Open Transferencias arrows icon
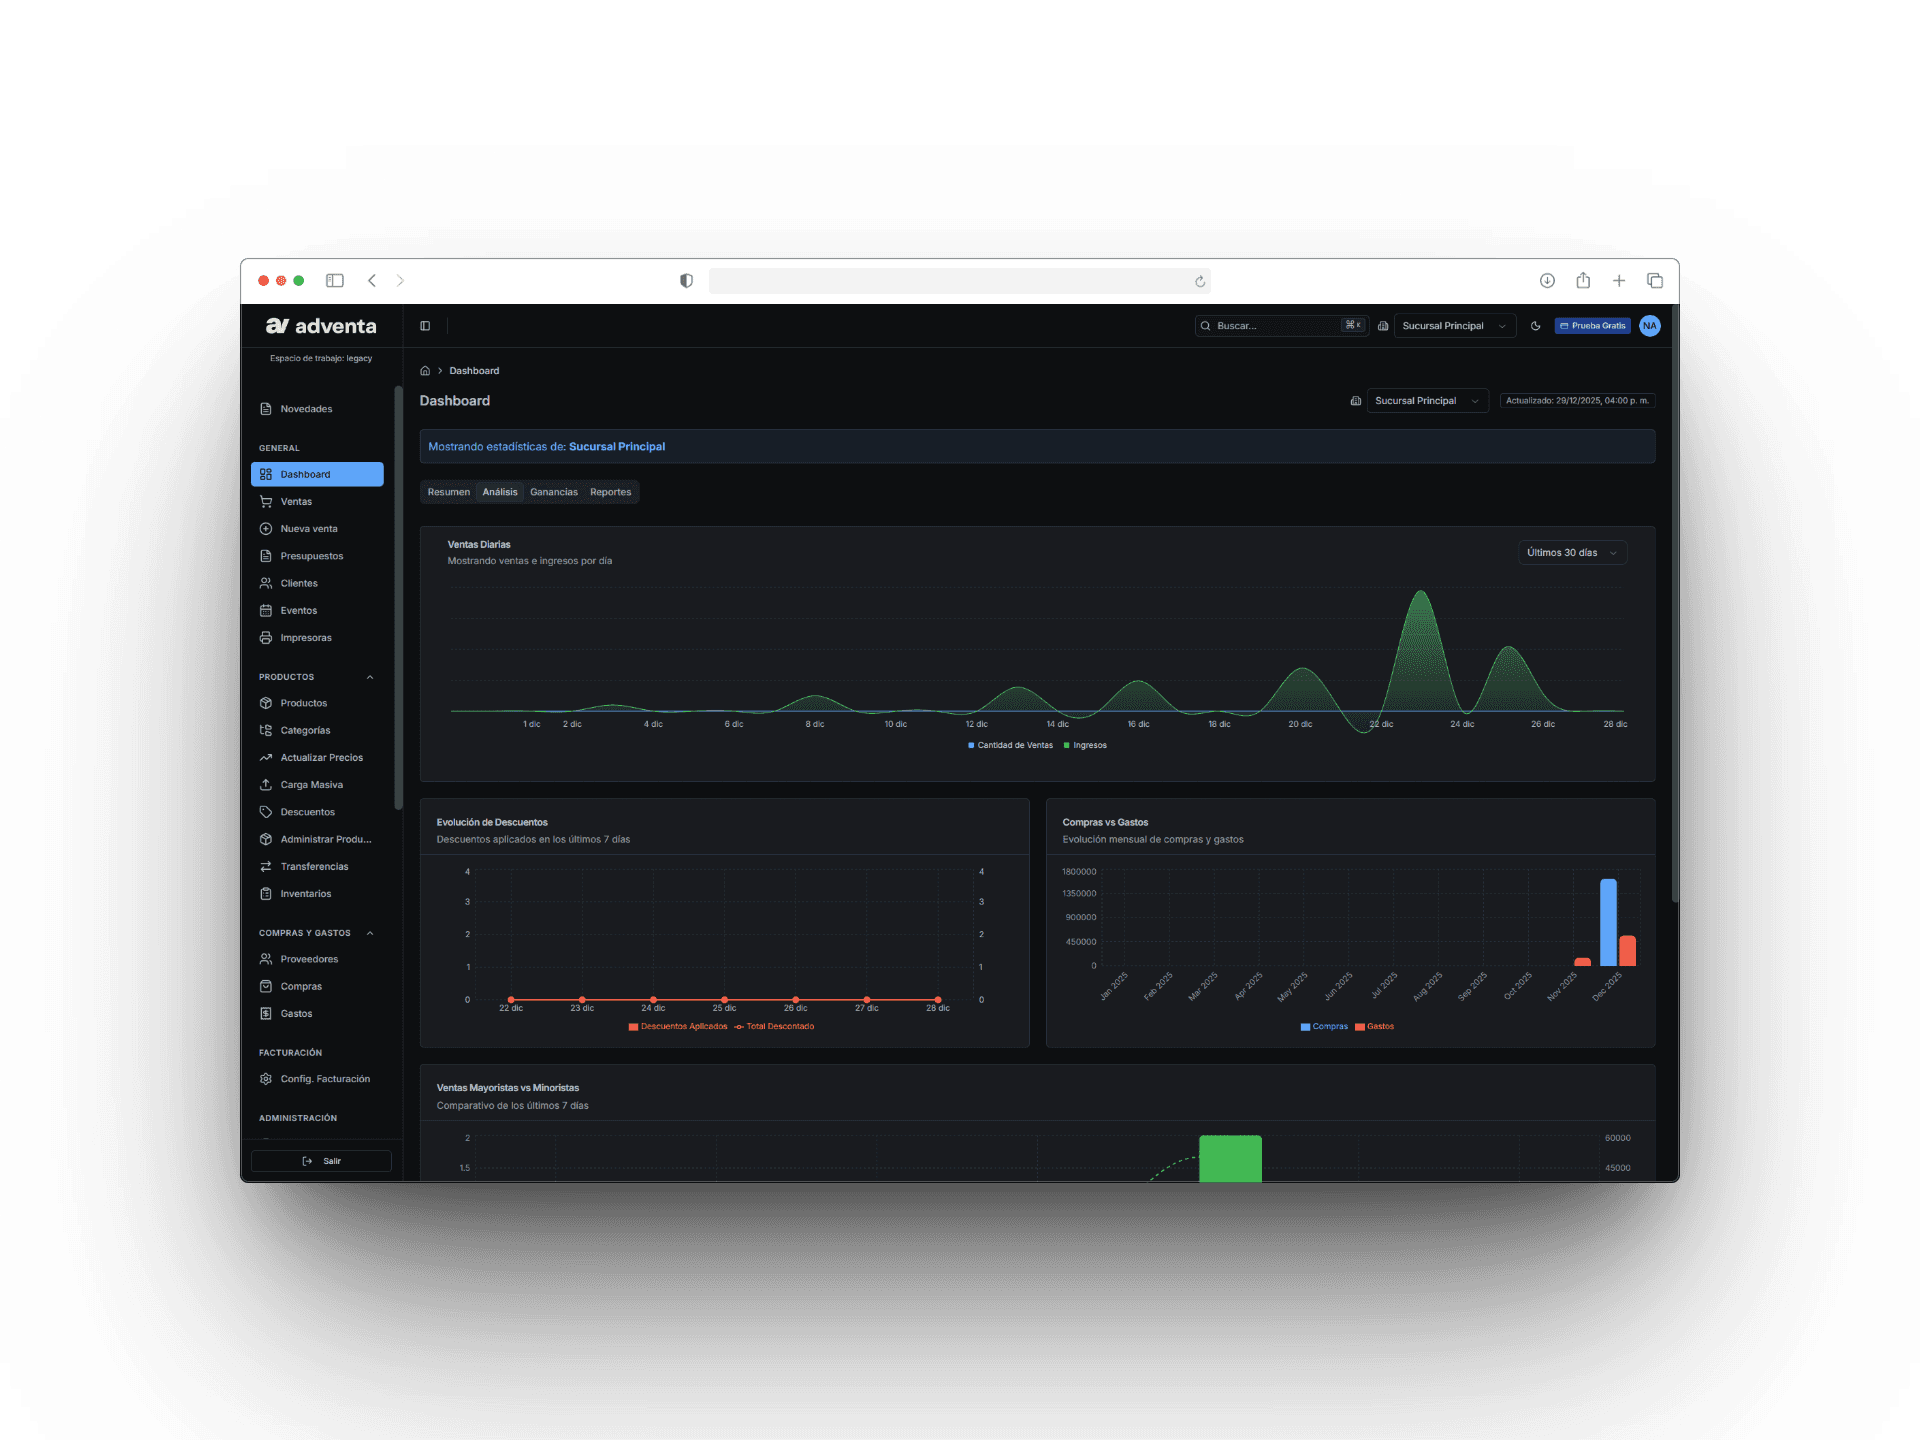 coord(266,867)
